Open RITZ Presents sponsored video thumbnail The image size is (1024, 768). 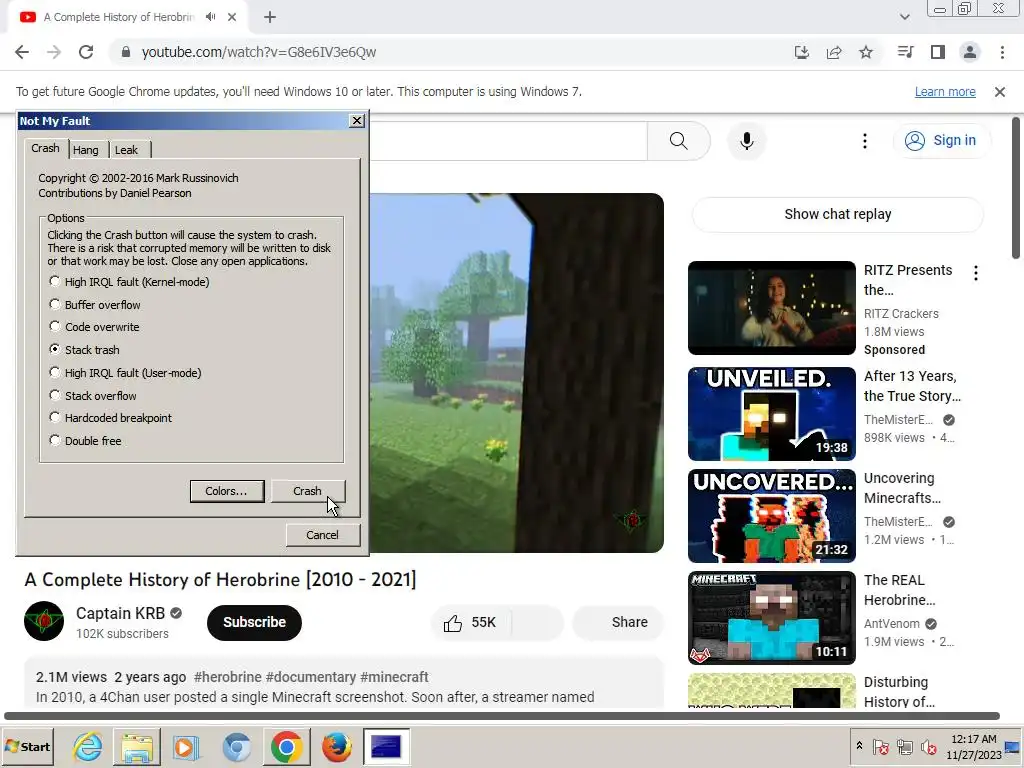click(771, 308)
